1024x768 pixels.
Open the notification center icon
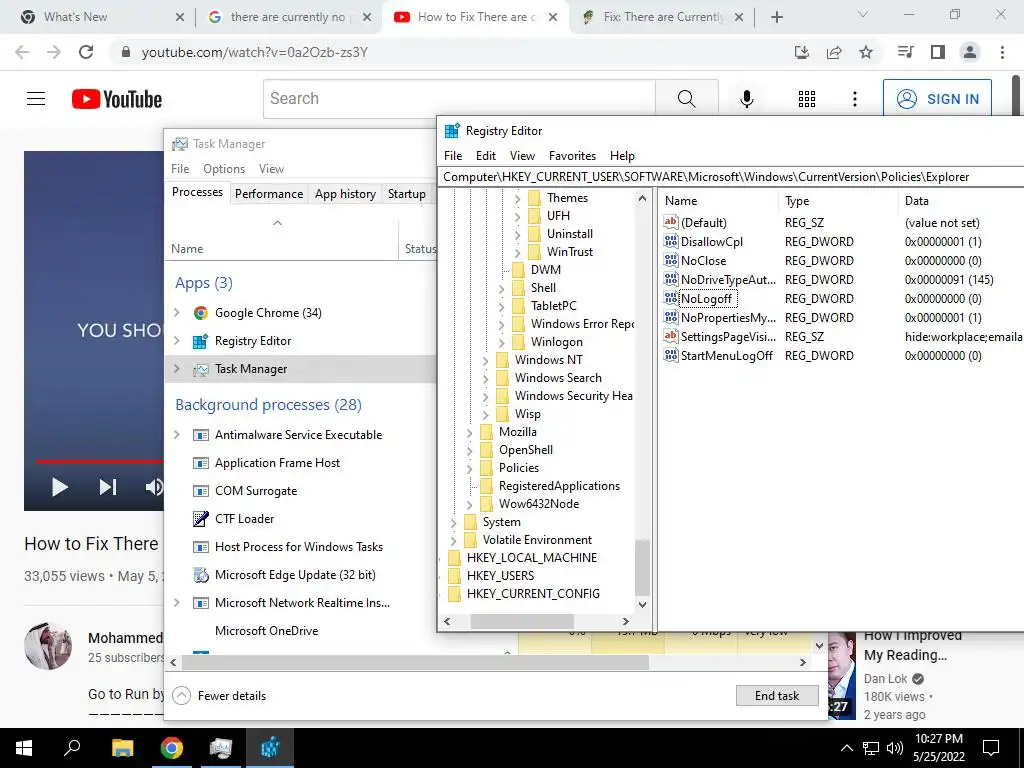coord(991,748)
